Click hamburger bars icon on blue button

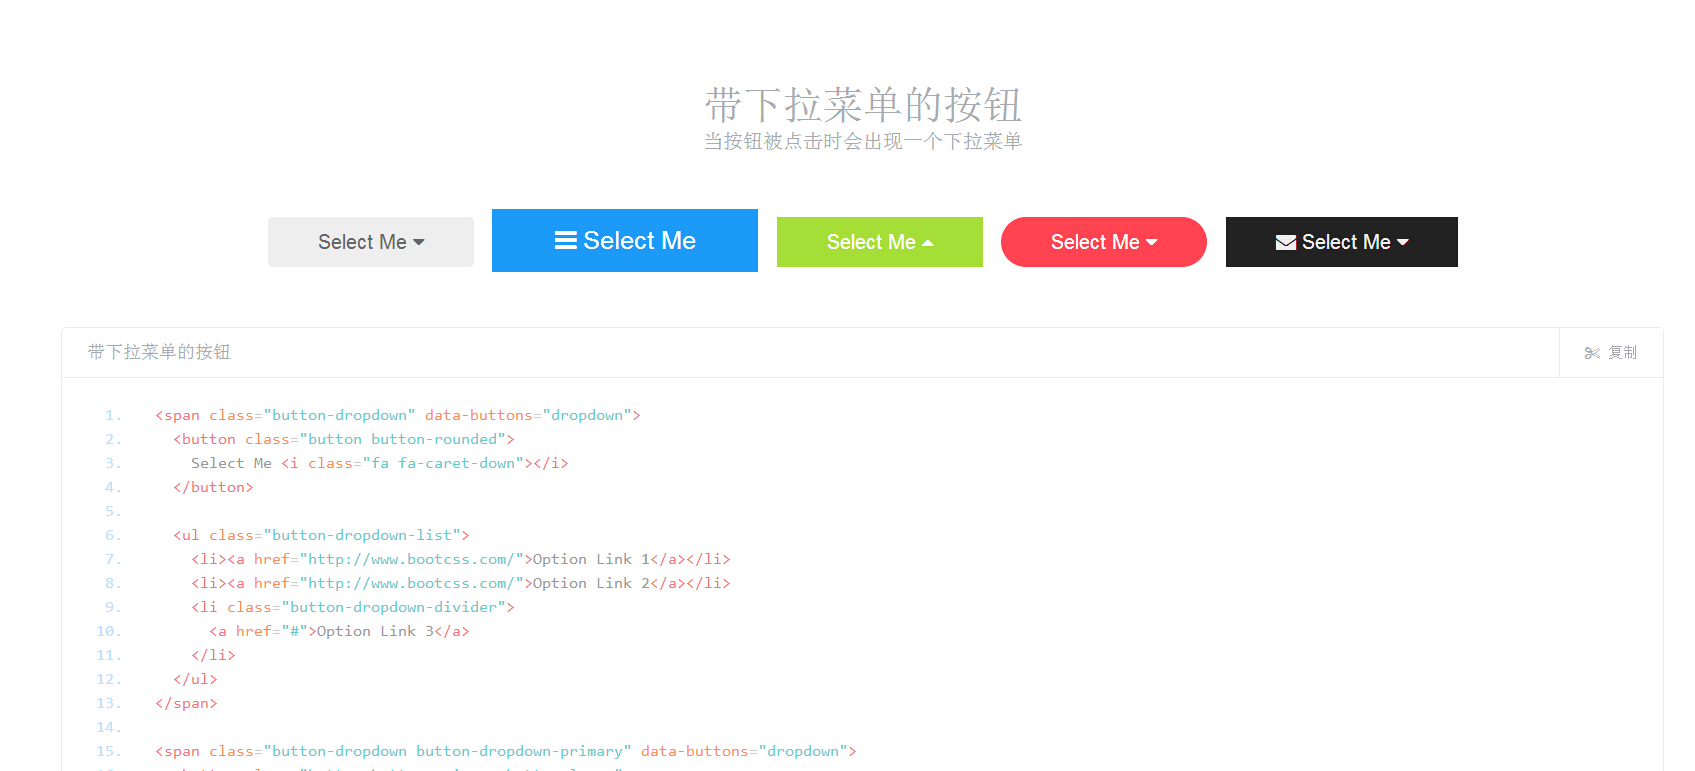(566, 240)
